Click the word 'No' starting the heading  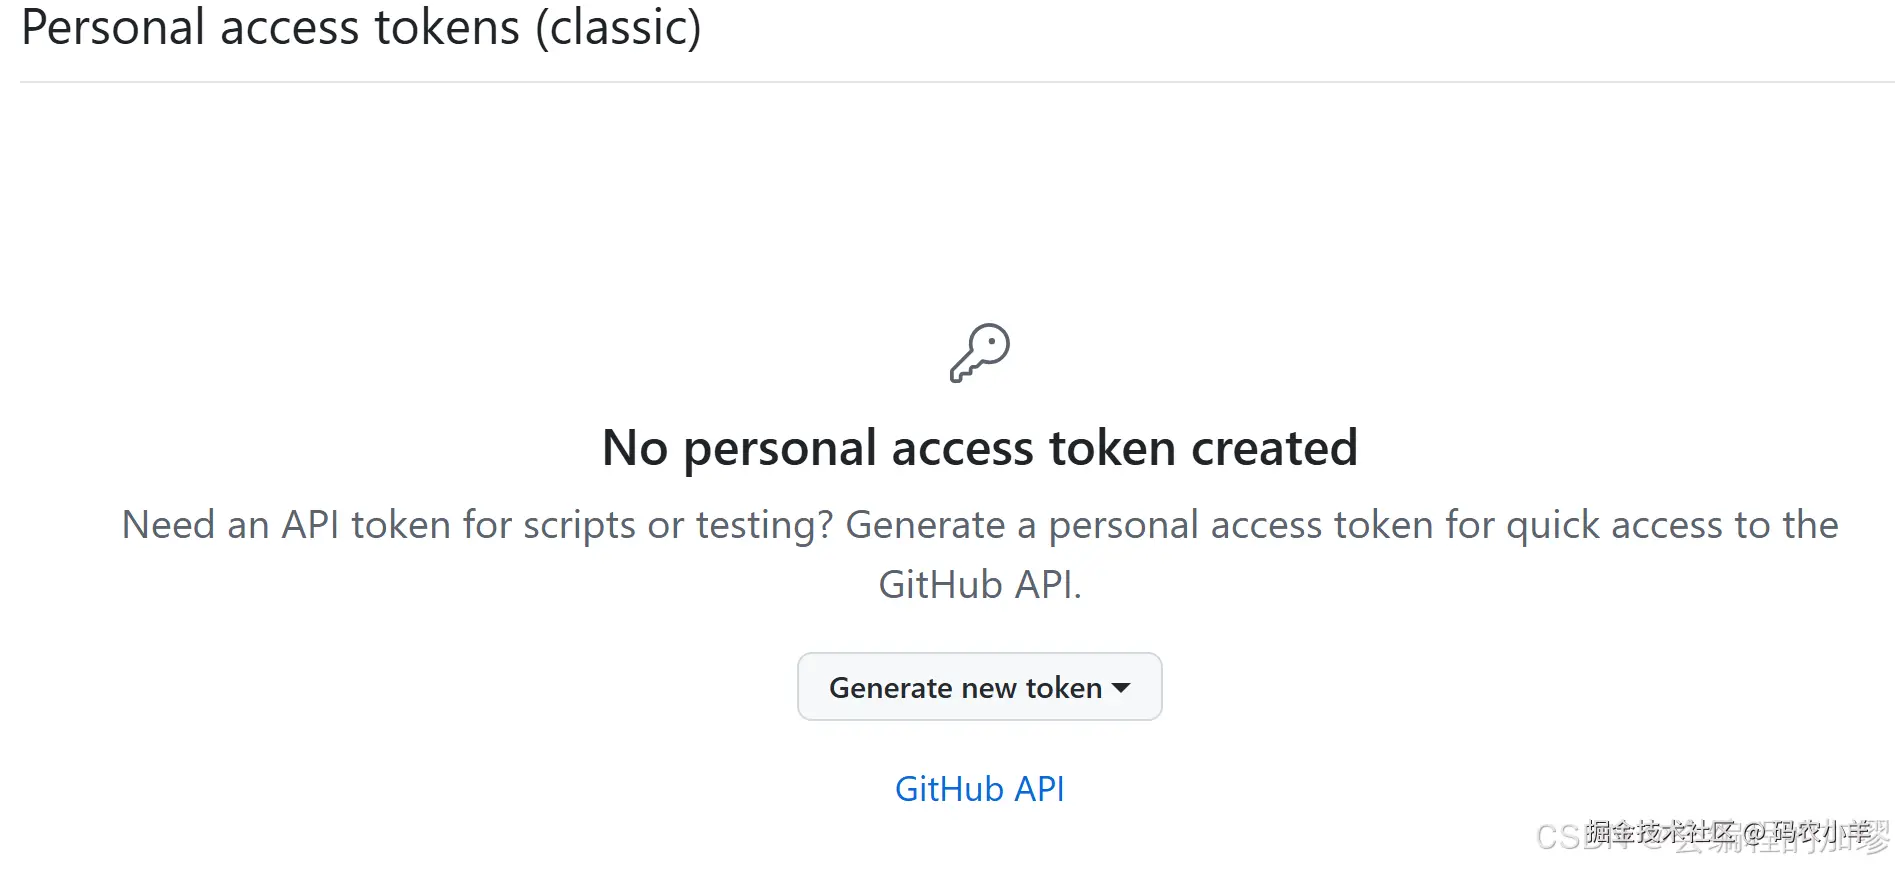[x=635, y=448]
